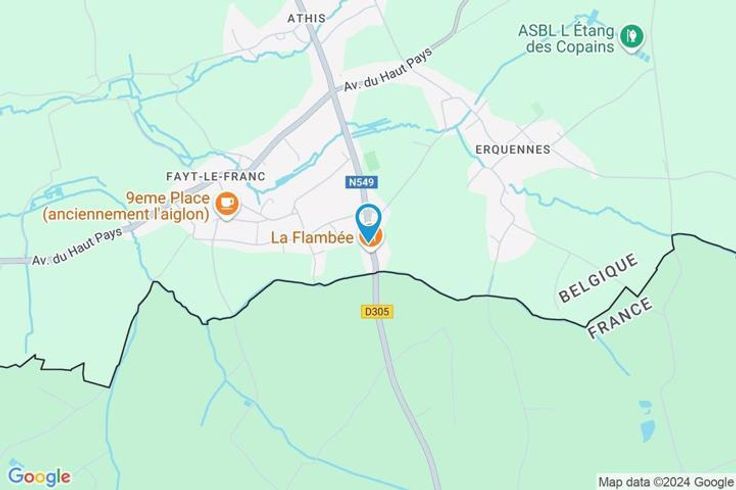The image size is (736, 490).
Task: Select the ASBL L'Étang des Copains label
Action: pyautogui.click(x=566, y=39)
